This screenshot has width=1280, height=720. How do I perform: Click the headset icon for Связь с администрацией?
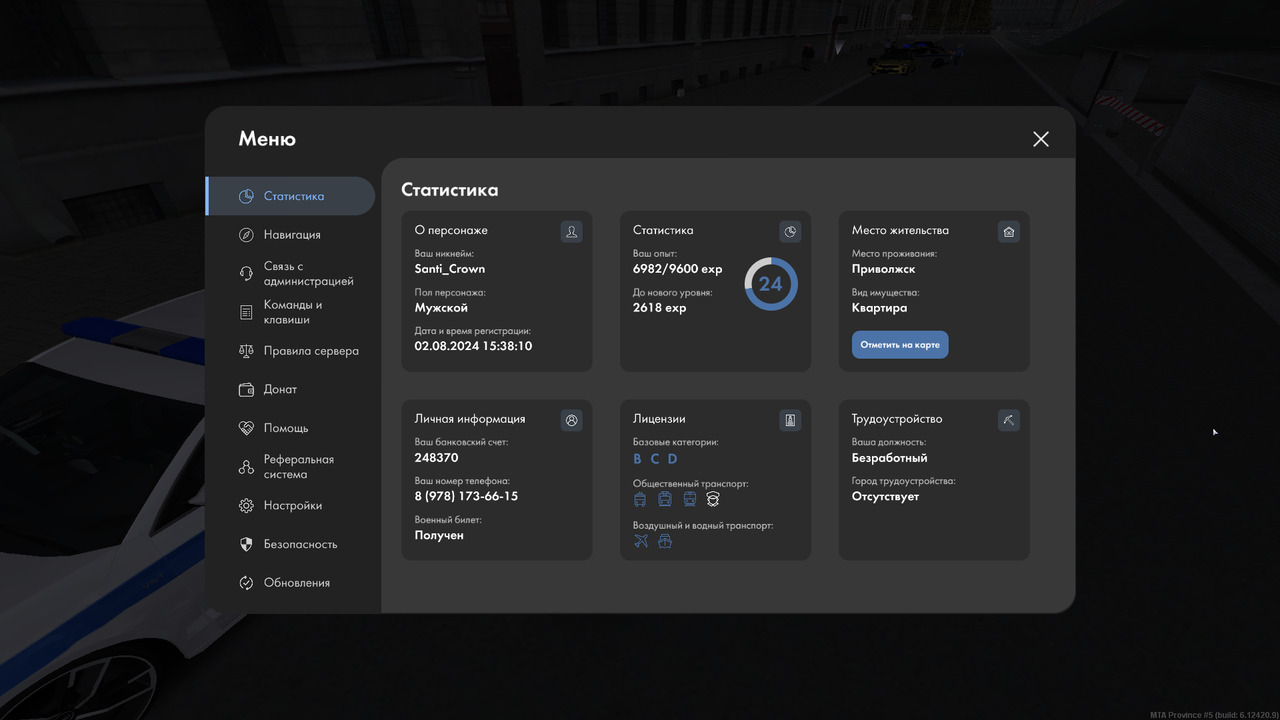(245, 273)
